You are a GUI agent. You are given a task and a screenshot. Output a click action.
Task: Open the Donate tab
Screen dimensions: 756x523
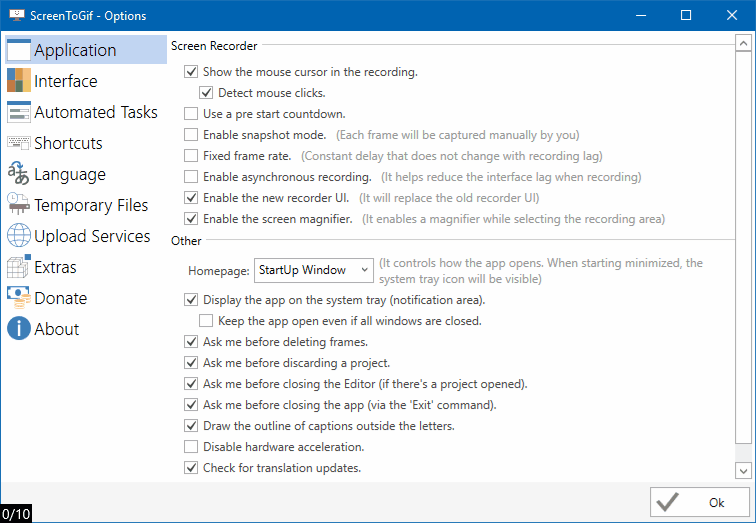point(86,298)
